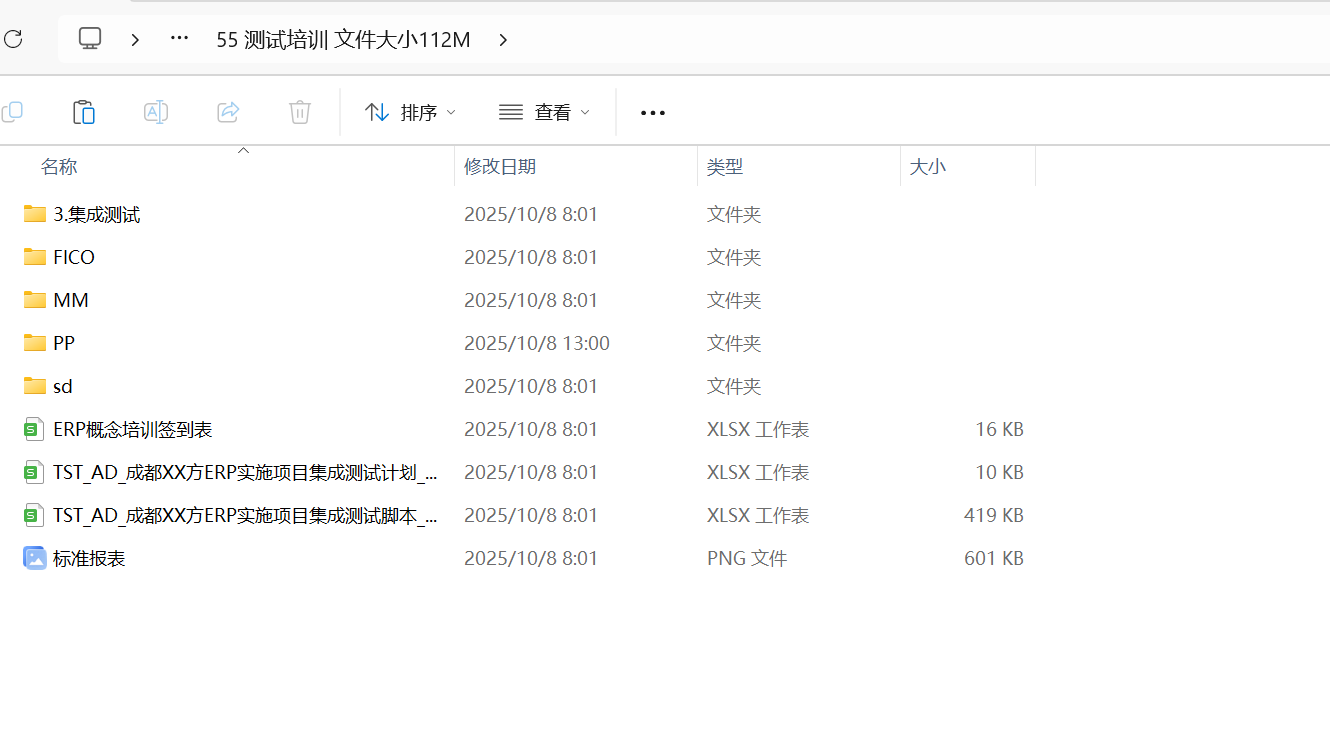The width and height of the screenshot is (1330, 734).
Task: Expand chevron after 文件大小112M breadcrumb
Action: coord(503,39)
